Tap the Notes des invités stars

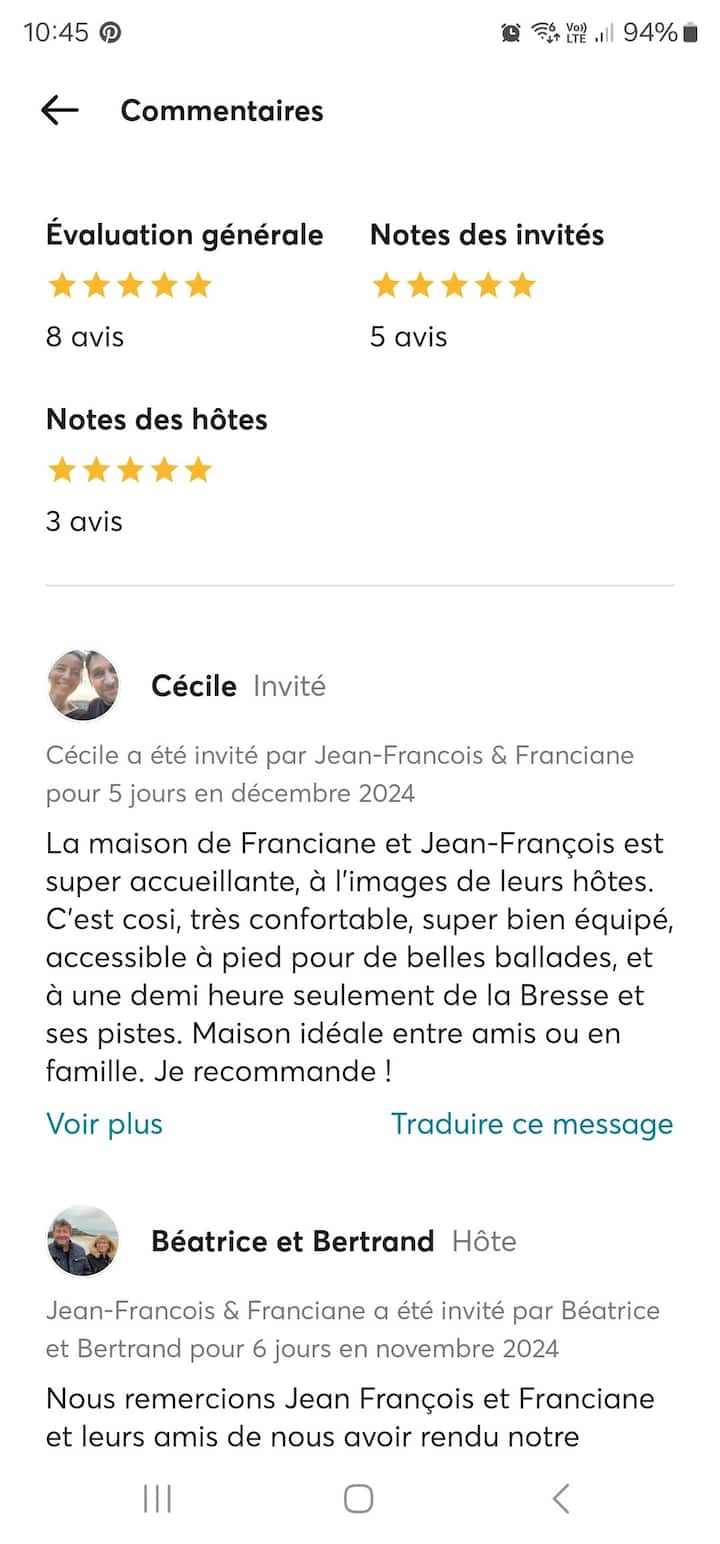454,286
